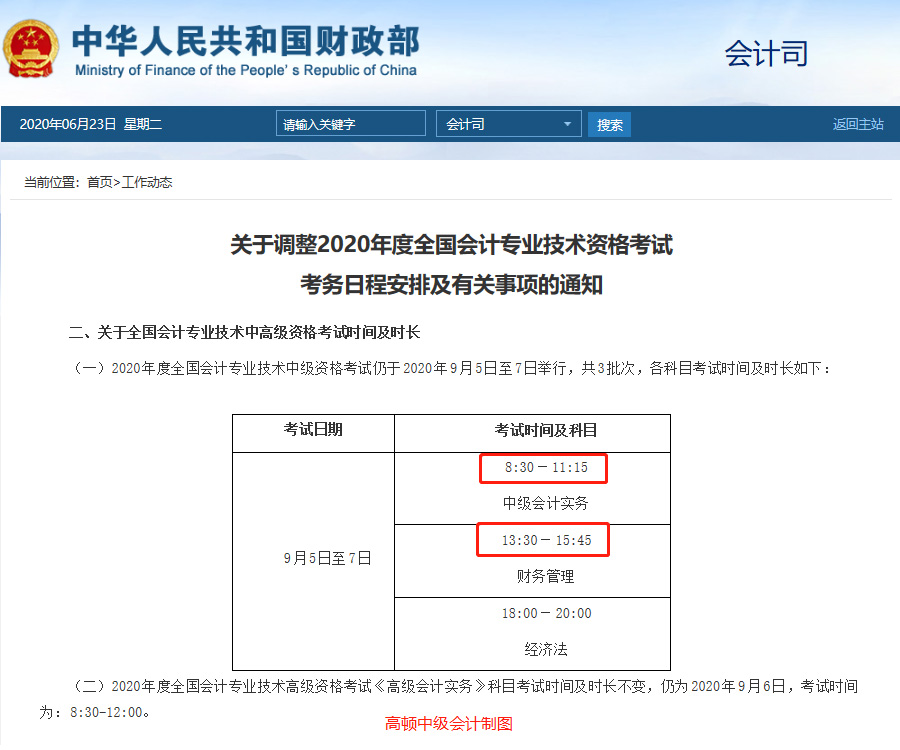Click the 考试日期 table header
This screenshot has height=750, width=900.
tap(313, 429)
